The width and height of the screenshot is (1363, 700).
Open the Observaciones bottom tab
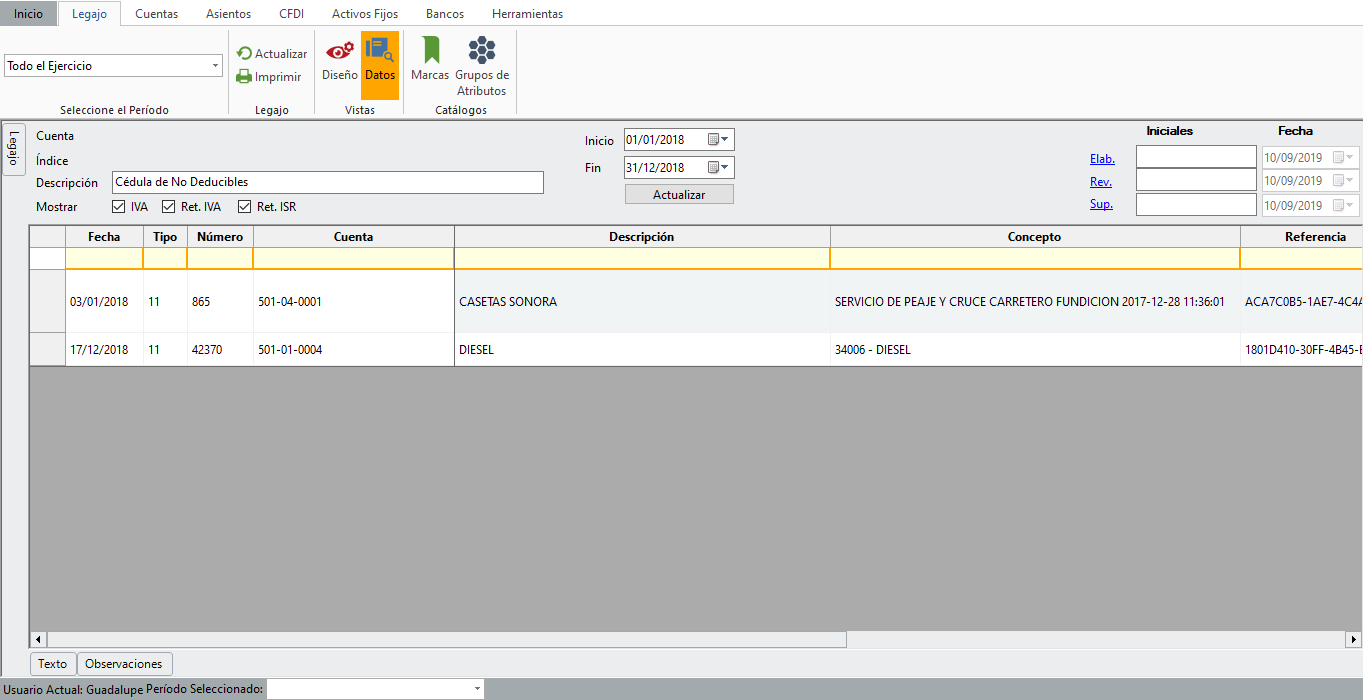124,664
